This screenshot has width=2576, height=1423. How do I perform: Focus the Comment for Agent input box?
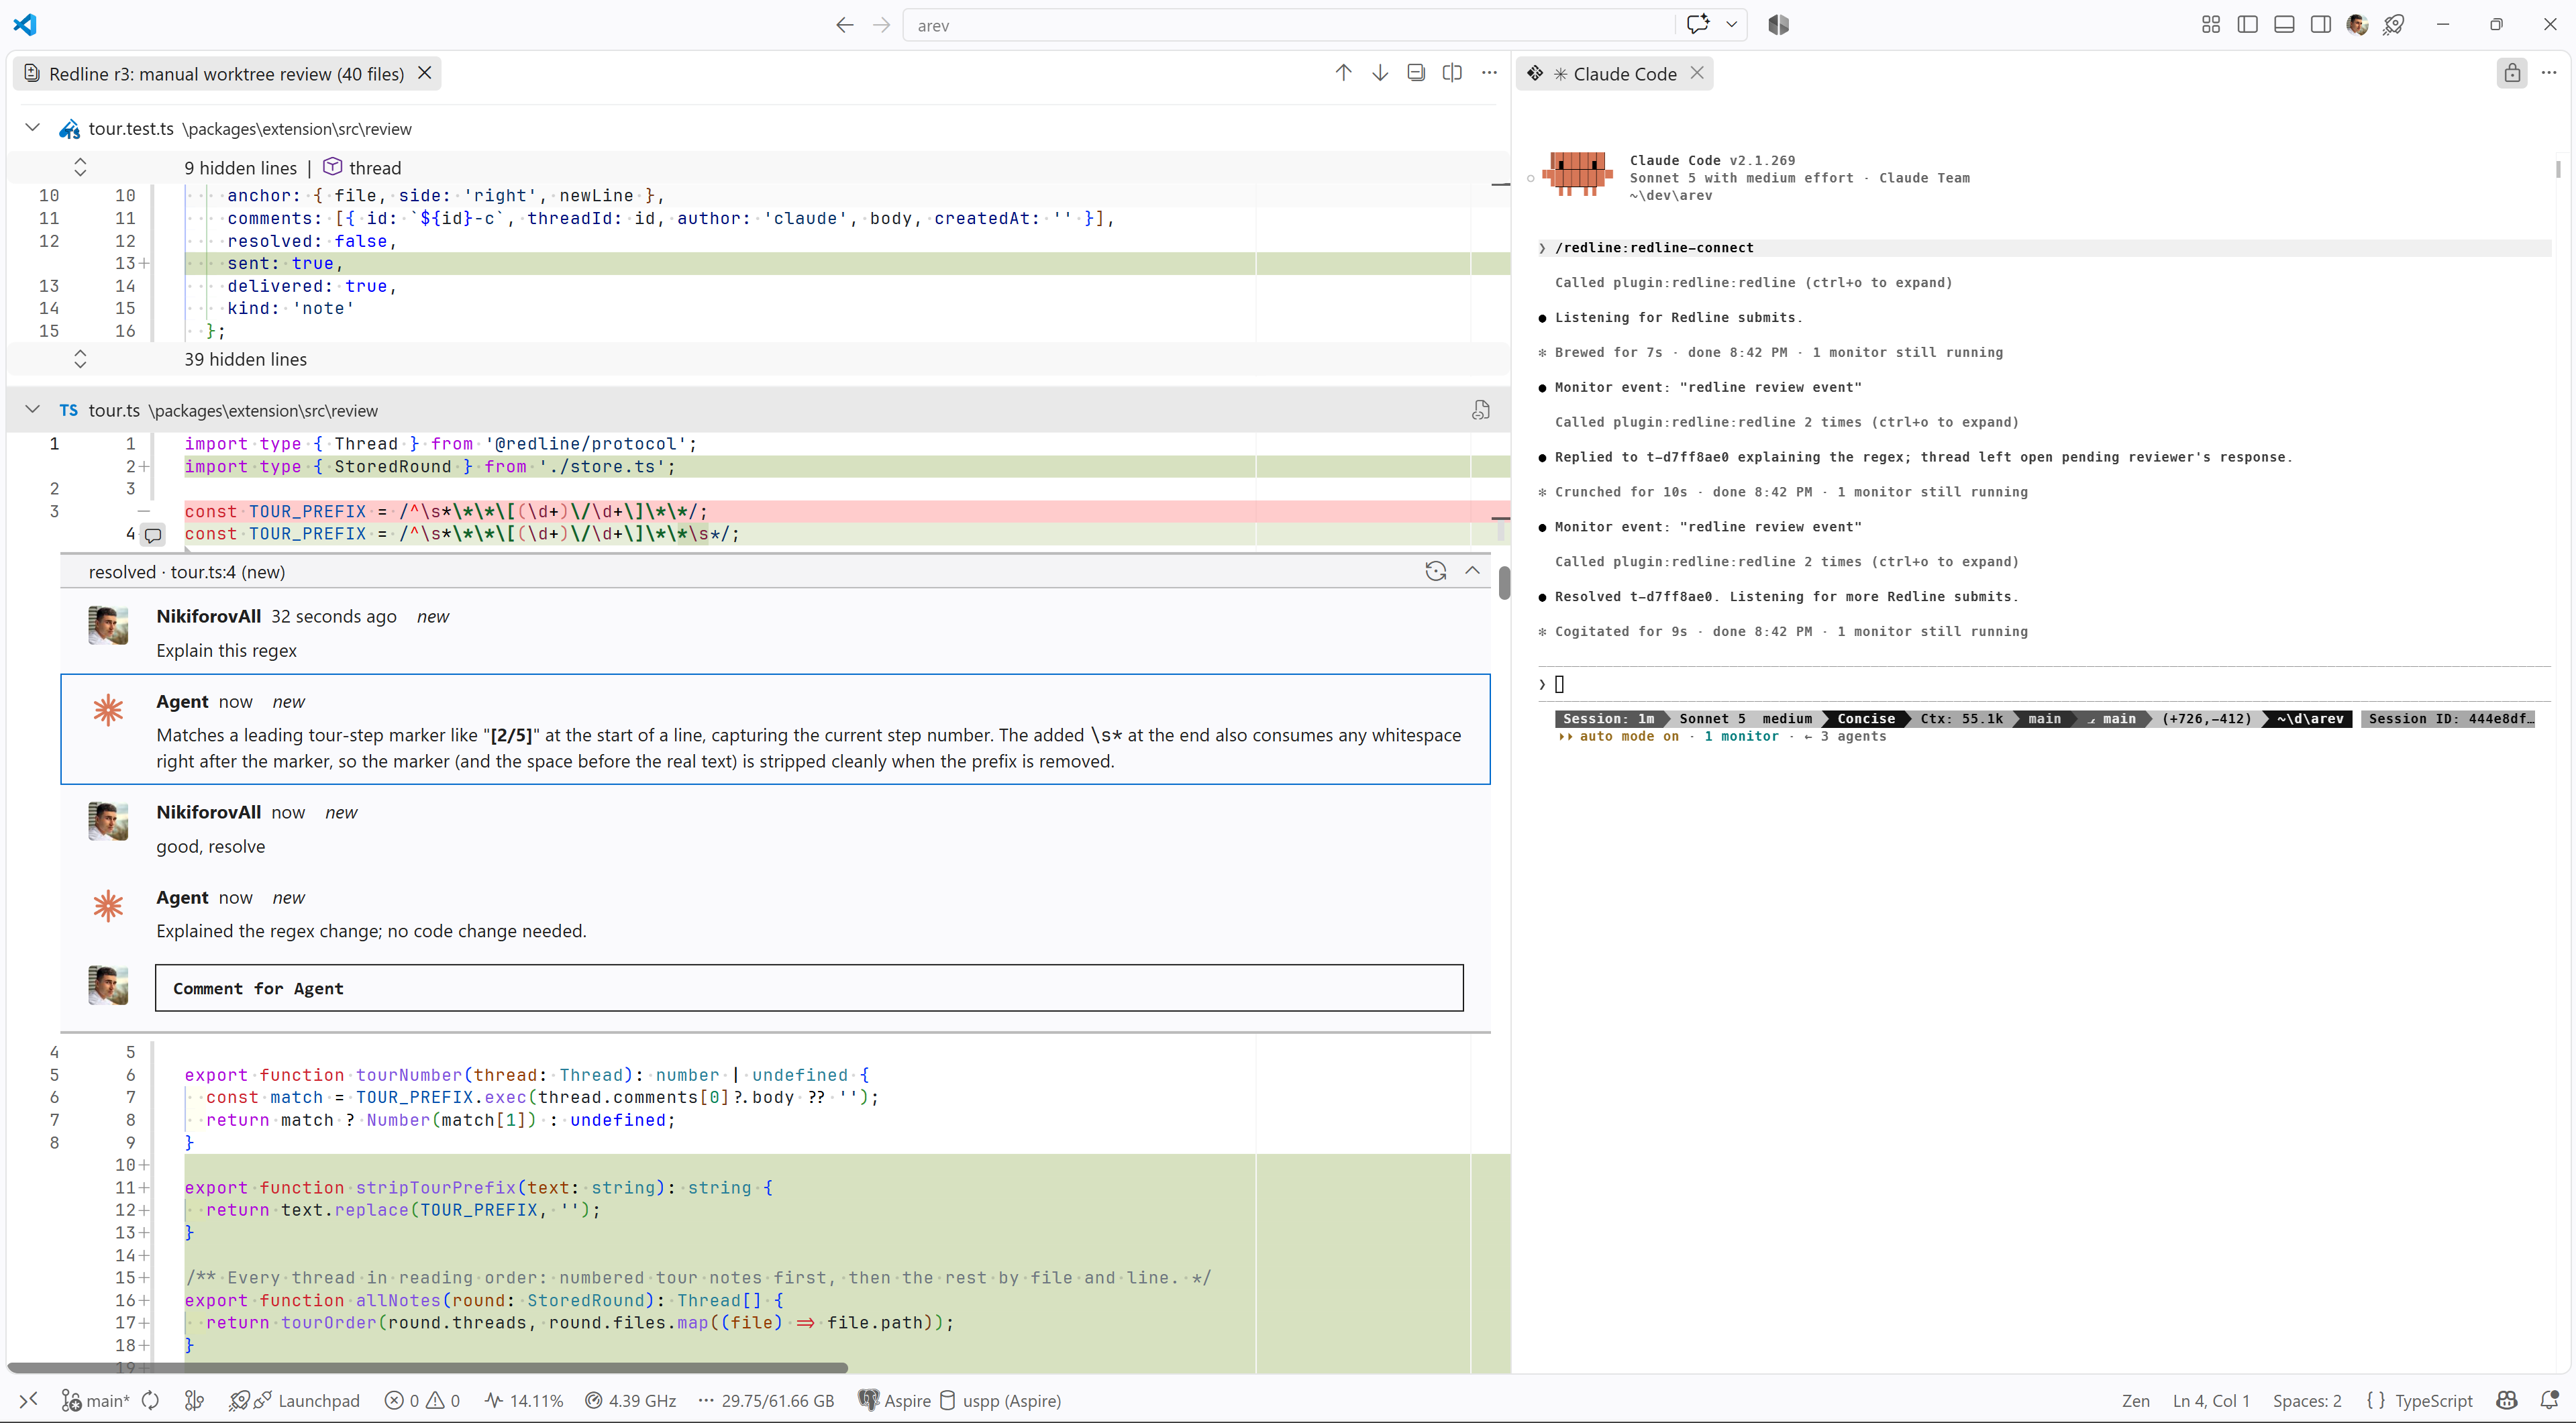(x=809, y=988)
